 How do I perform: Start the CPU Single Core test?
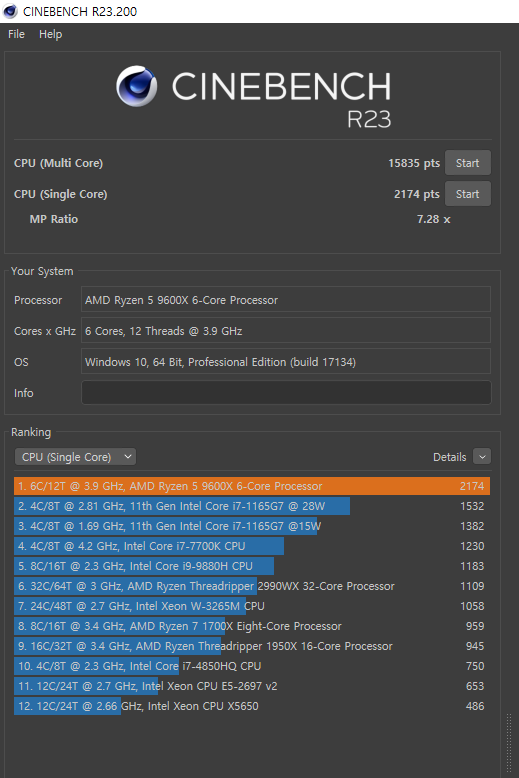(467, 194)
